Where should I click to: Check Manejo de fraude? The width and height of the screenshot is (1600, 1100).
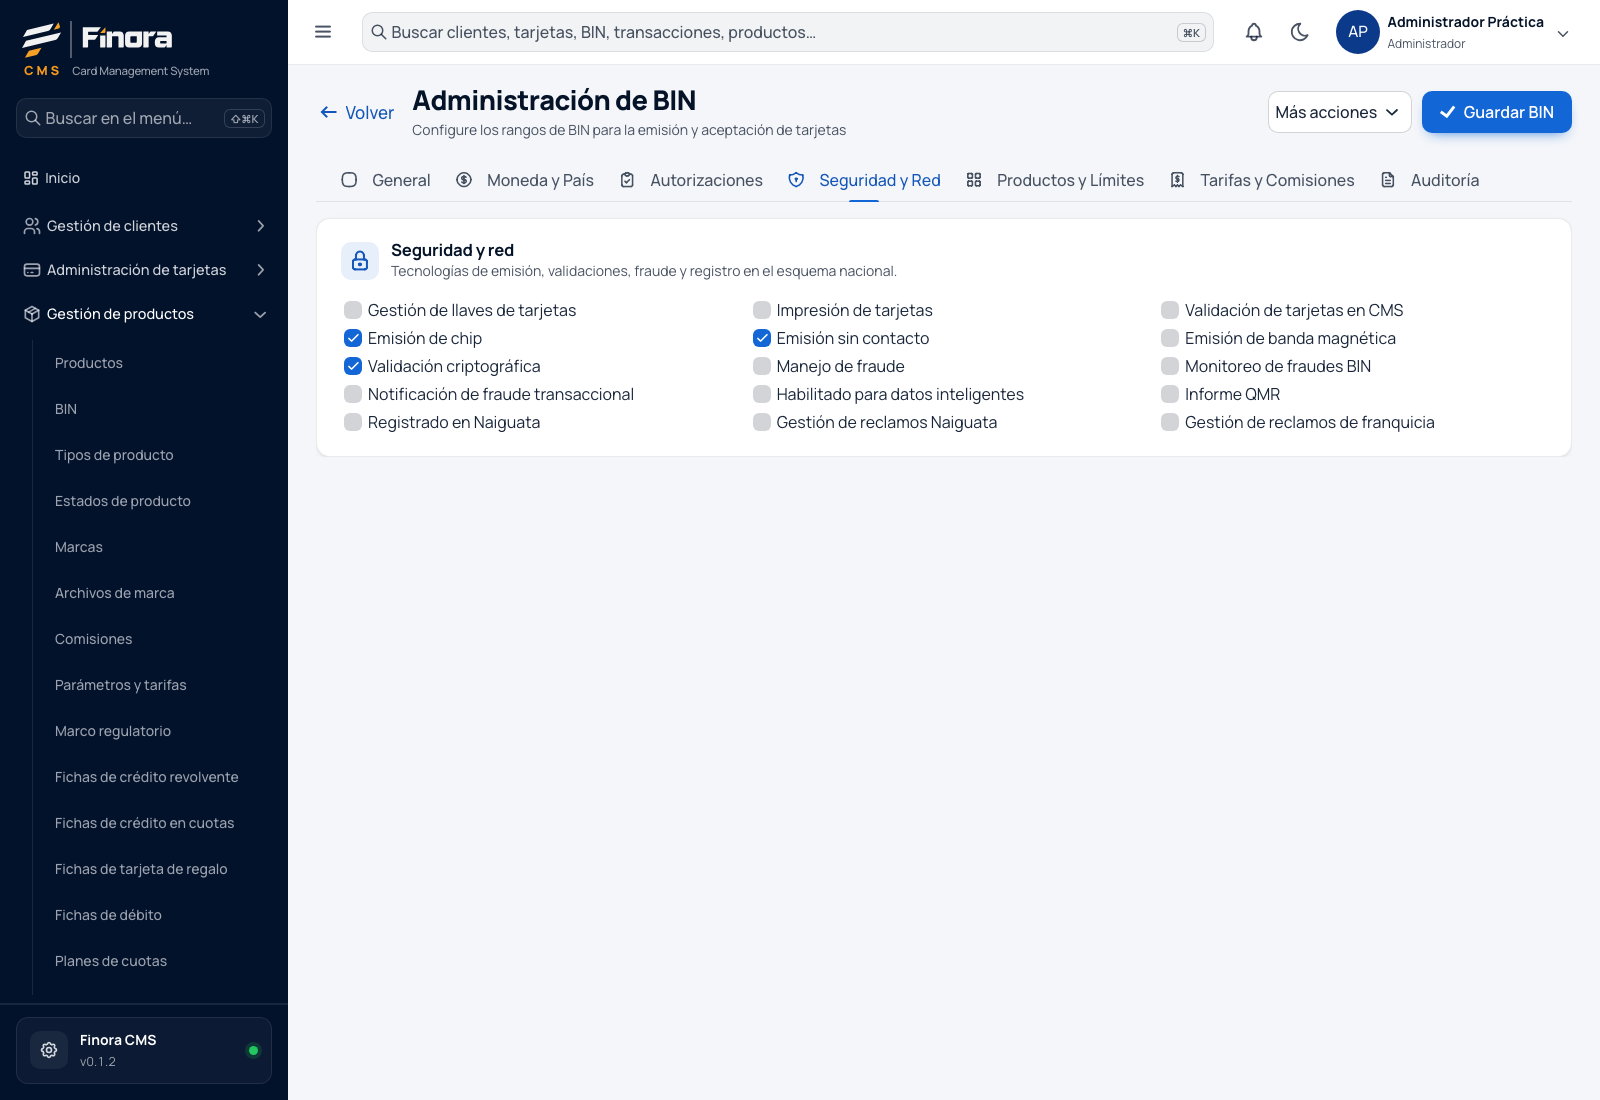coord(762,366)
